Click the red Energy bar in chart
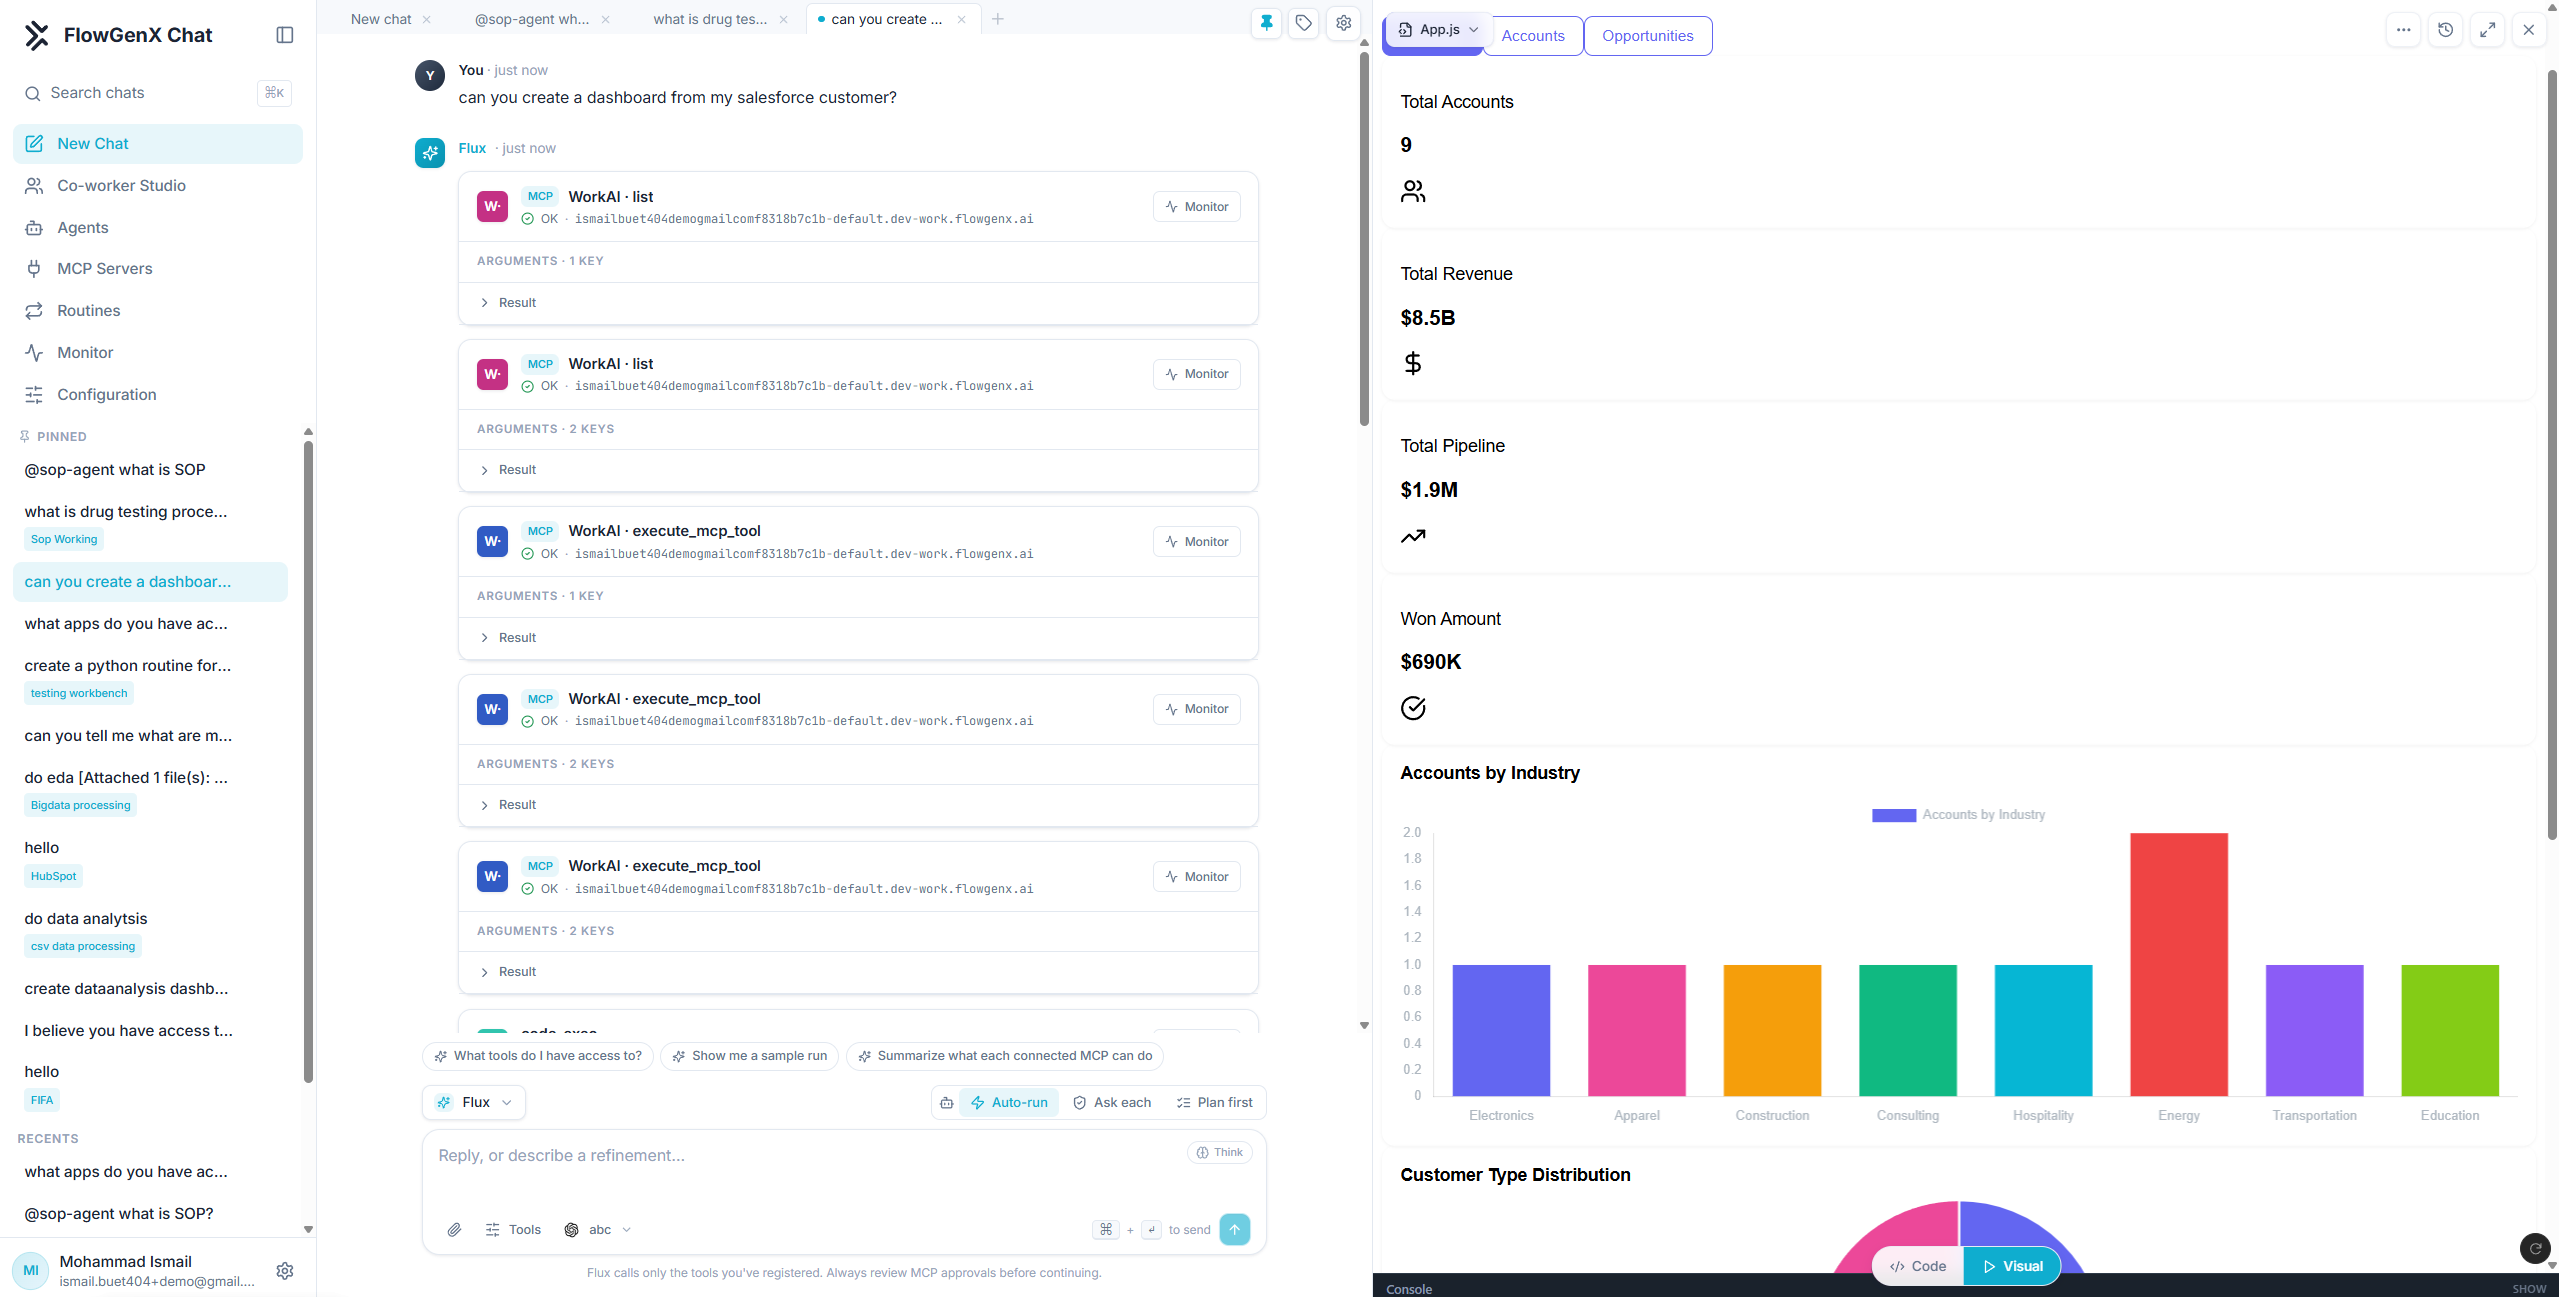Image resolution: width=2559 pixels, height=1297 pixels. coord(2178,965)
